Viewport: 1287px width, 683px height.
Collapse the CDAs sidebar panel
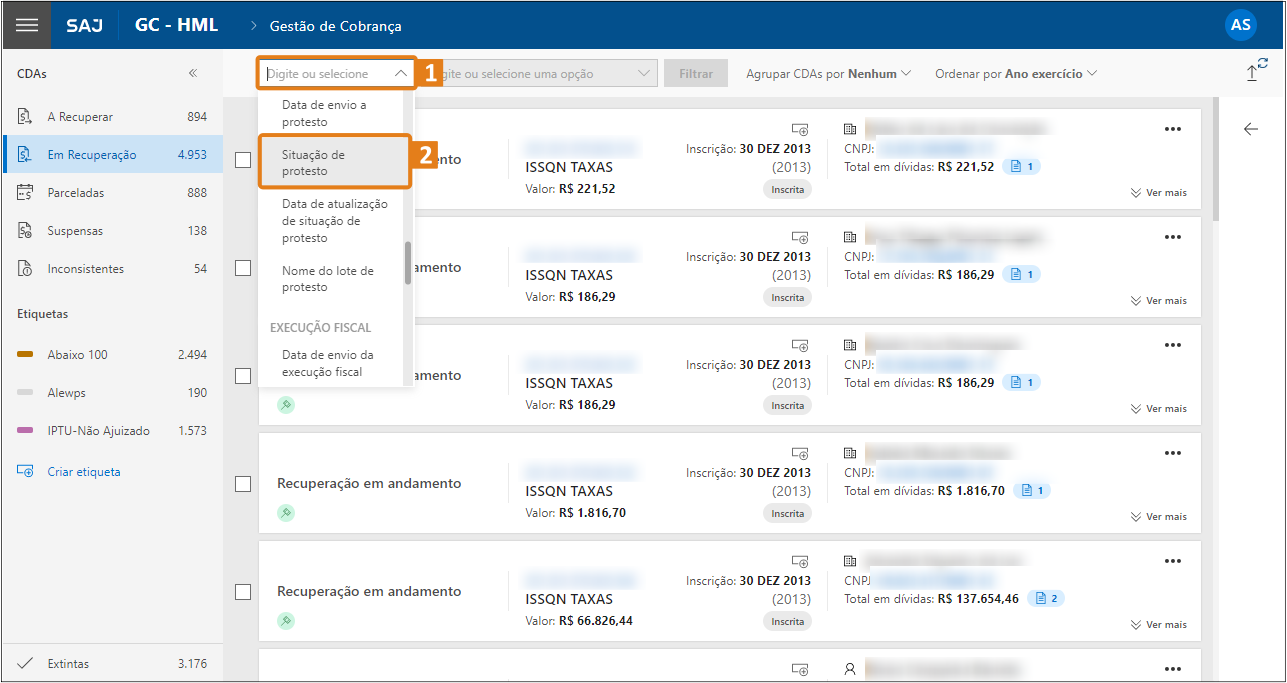193,73
